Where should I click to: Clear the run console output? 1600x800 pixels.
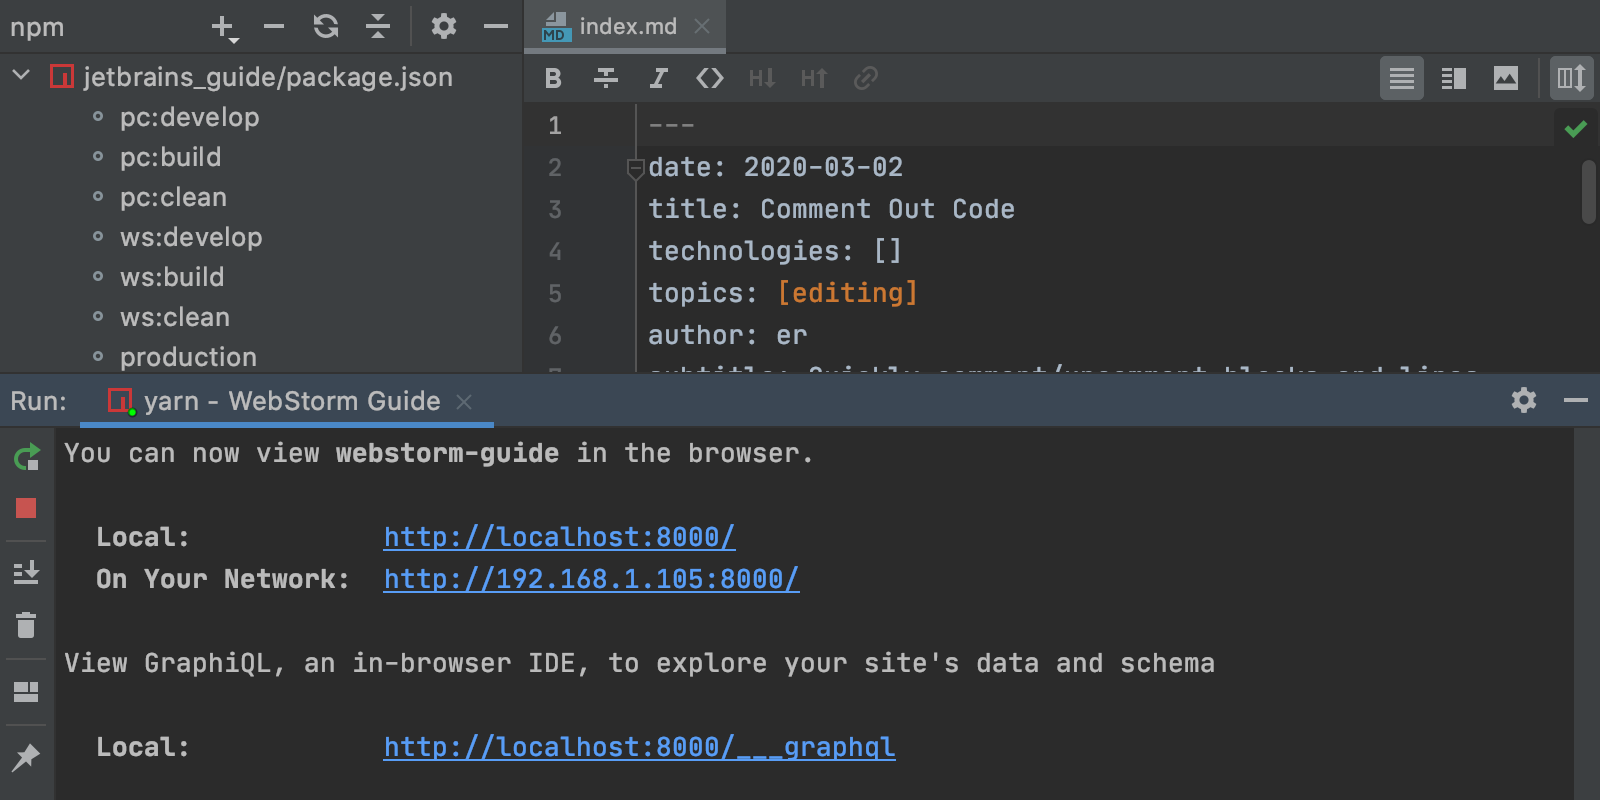26,625
